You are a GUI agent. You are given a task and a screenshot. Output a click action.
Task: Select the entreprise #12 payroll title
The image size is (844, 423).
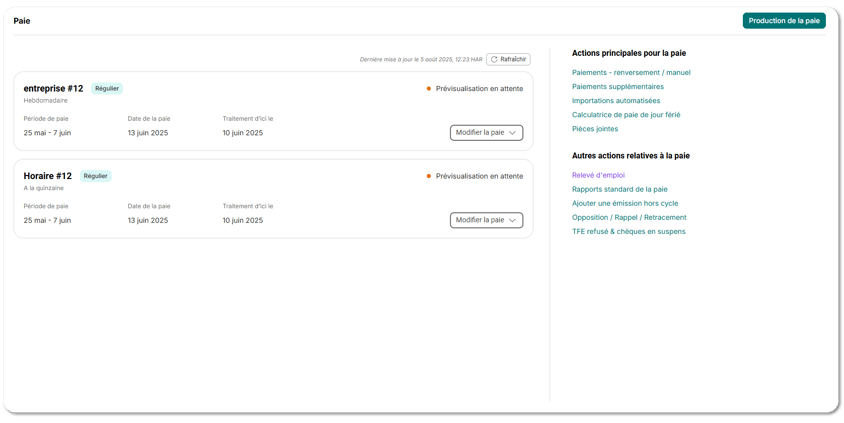pos(53,88)
